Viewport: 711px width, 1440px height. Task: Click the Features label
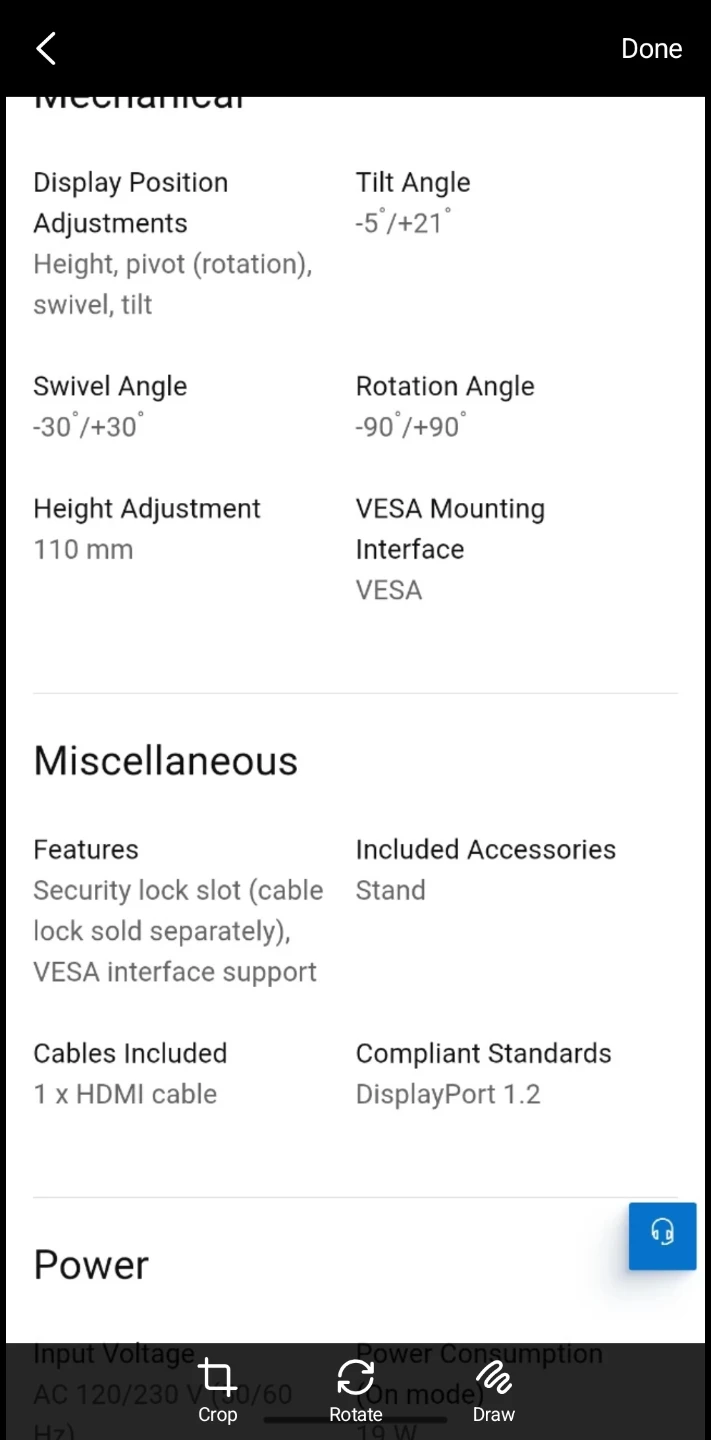[86, 850]
